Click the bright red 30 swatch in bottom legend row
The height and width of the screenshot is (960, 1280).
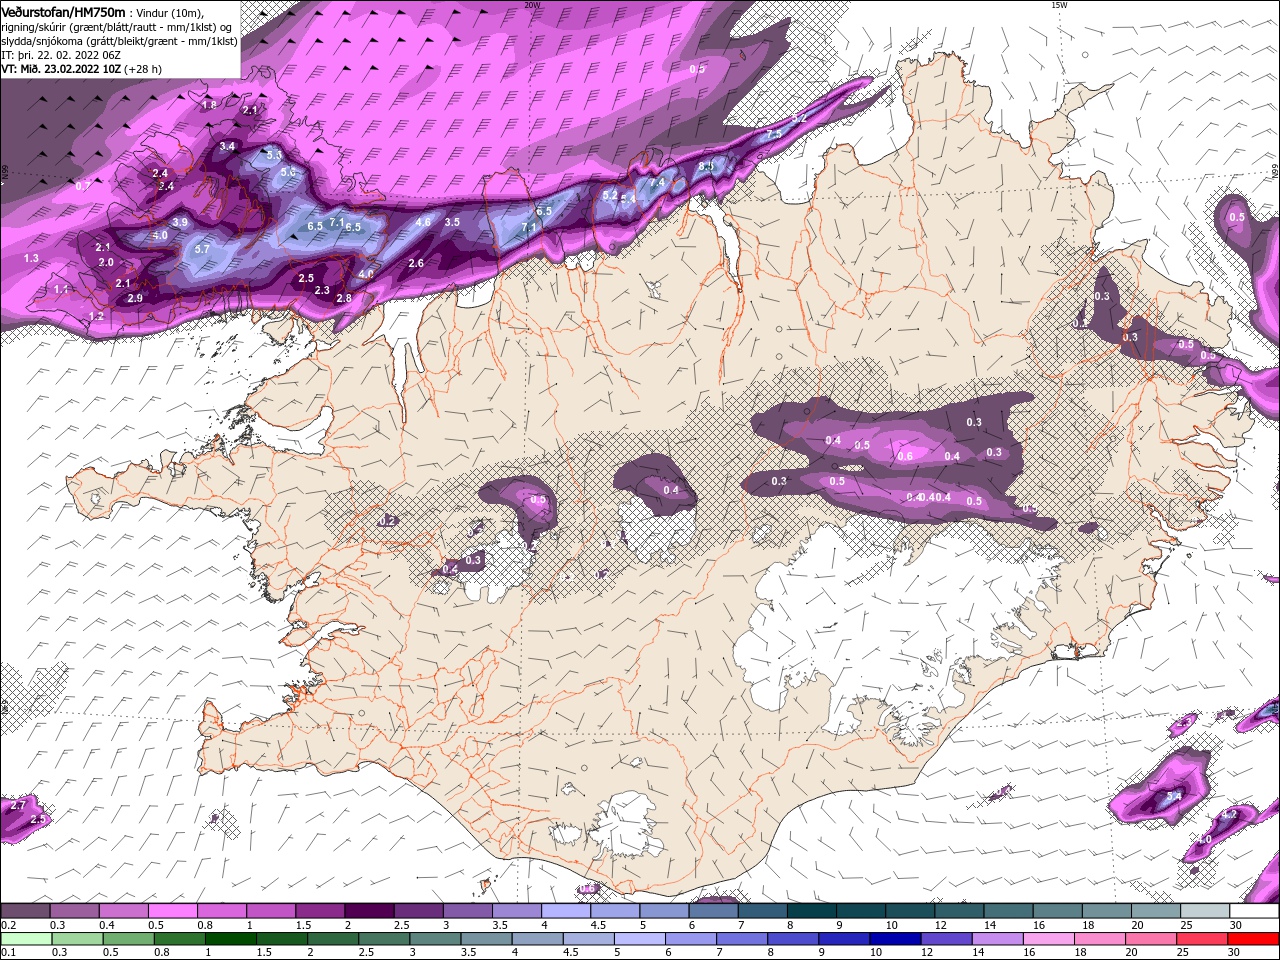pos(1254,939)
